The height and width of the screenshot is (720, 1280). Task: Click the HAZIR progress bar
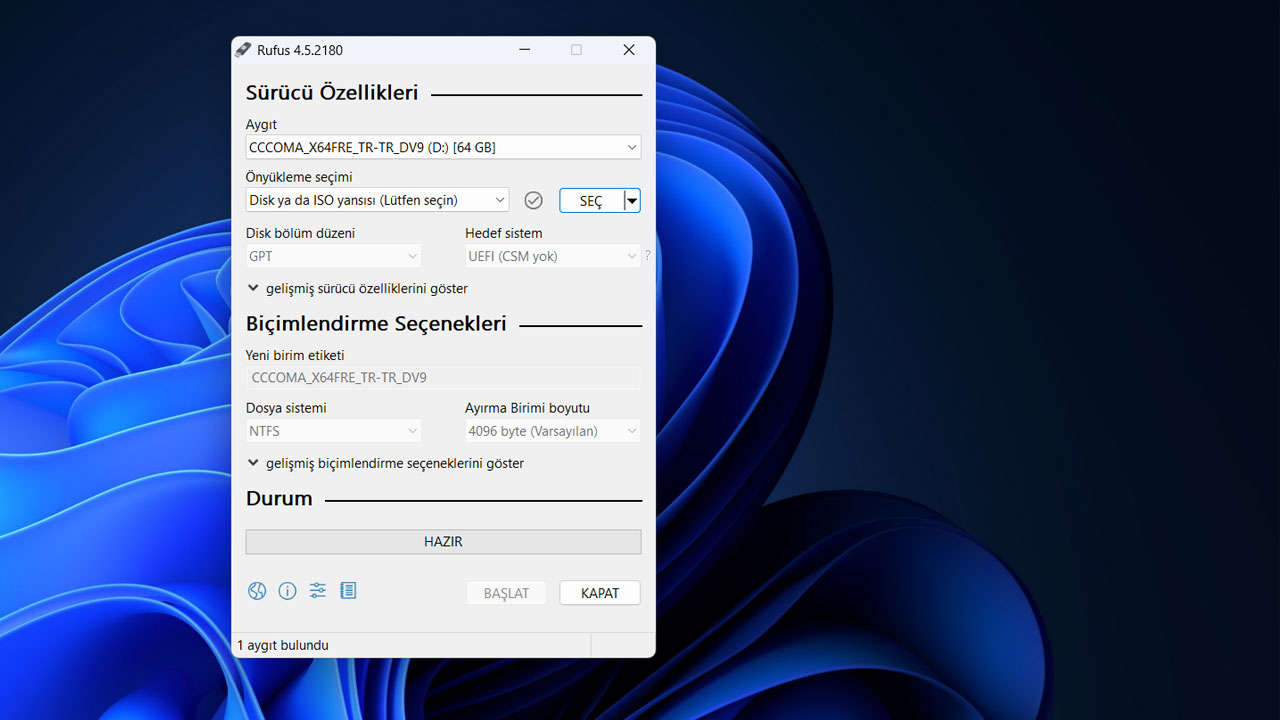(x=443, y=541)
